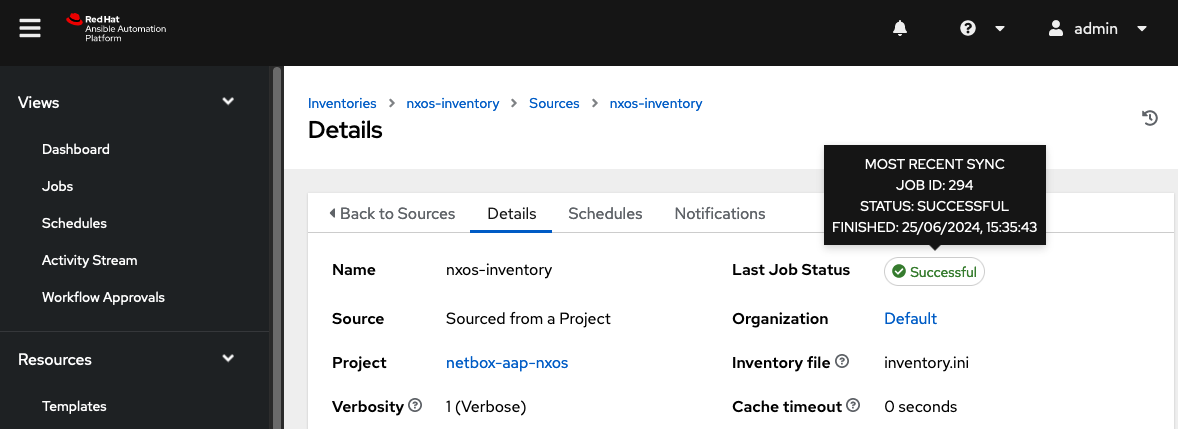Select the Details tab

click(x=512, y=213)
